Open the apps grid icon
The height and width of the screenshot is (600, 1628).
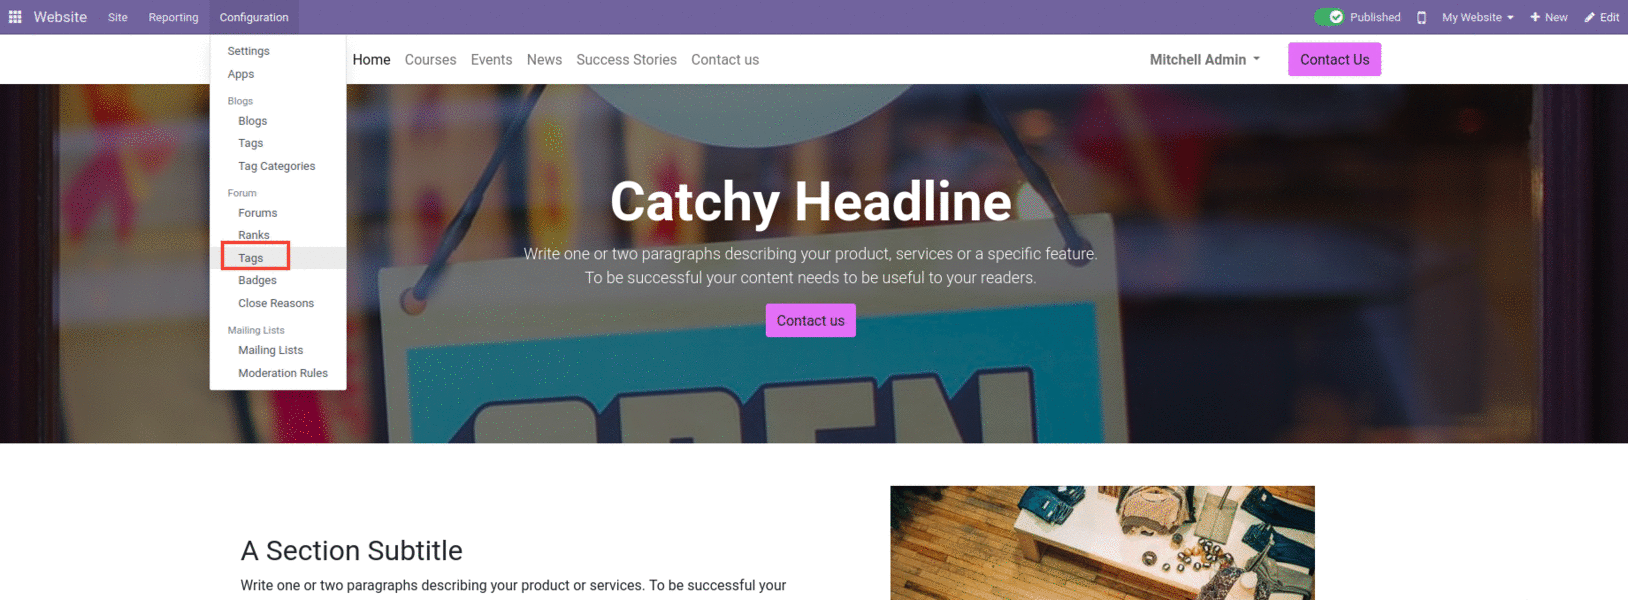point(15,17)
